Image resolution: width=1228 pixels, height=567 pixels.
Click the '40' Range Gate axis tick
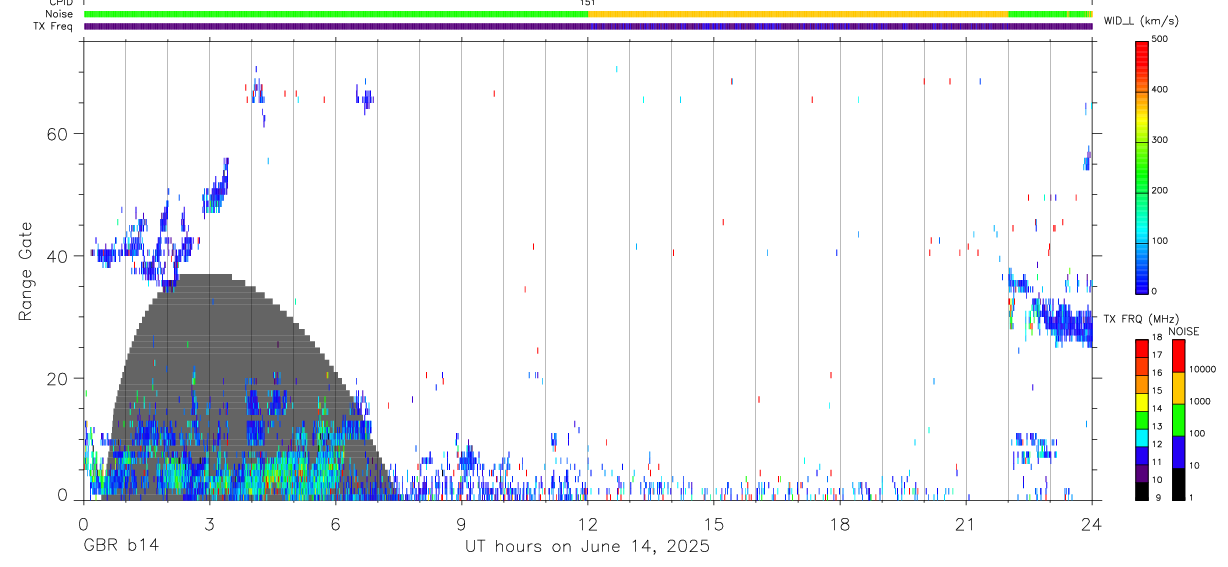[58, 256]
